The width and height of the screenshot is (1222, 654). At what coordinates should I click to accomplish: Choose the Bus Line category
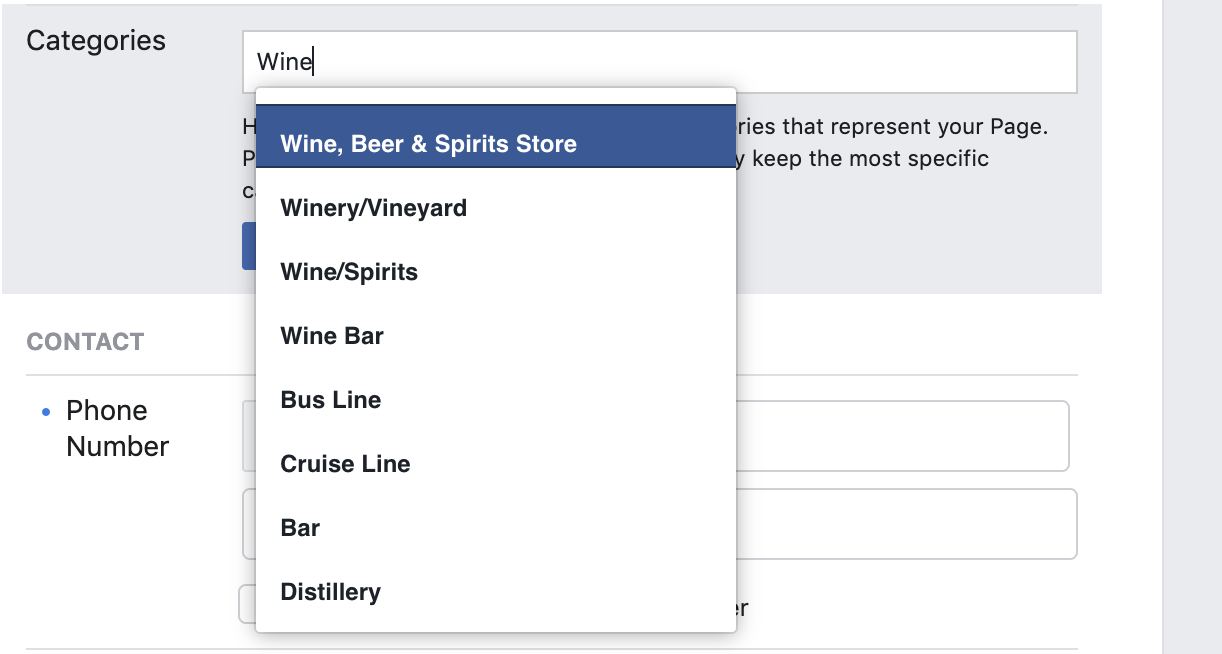pyautogui.click(x=496, y=400)
